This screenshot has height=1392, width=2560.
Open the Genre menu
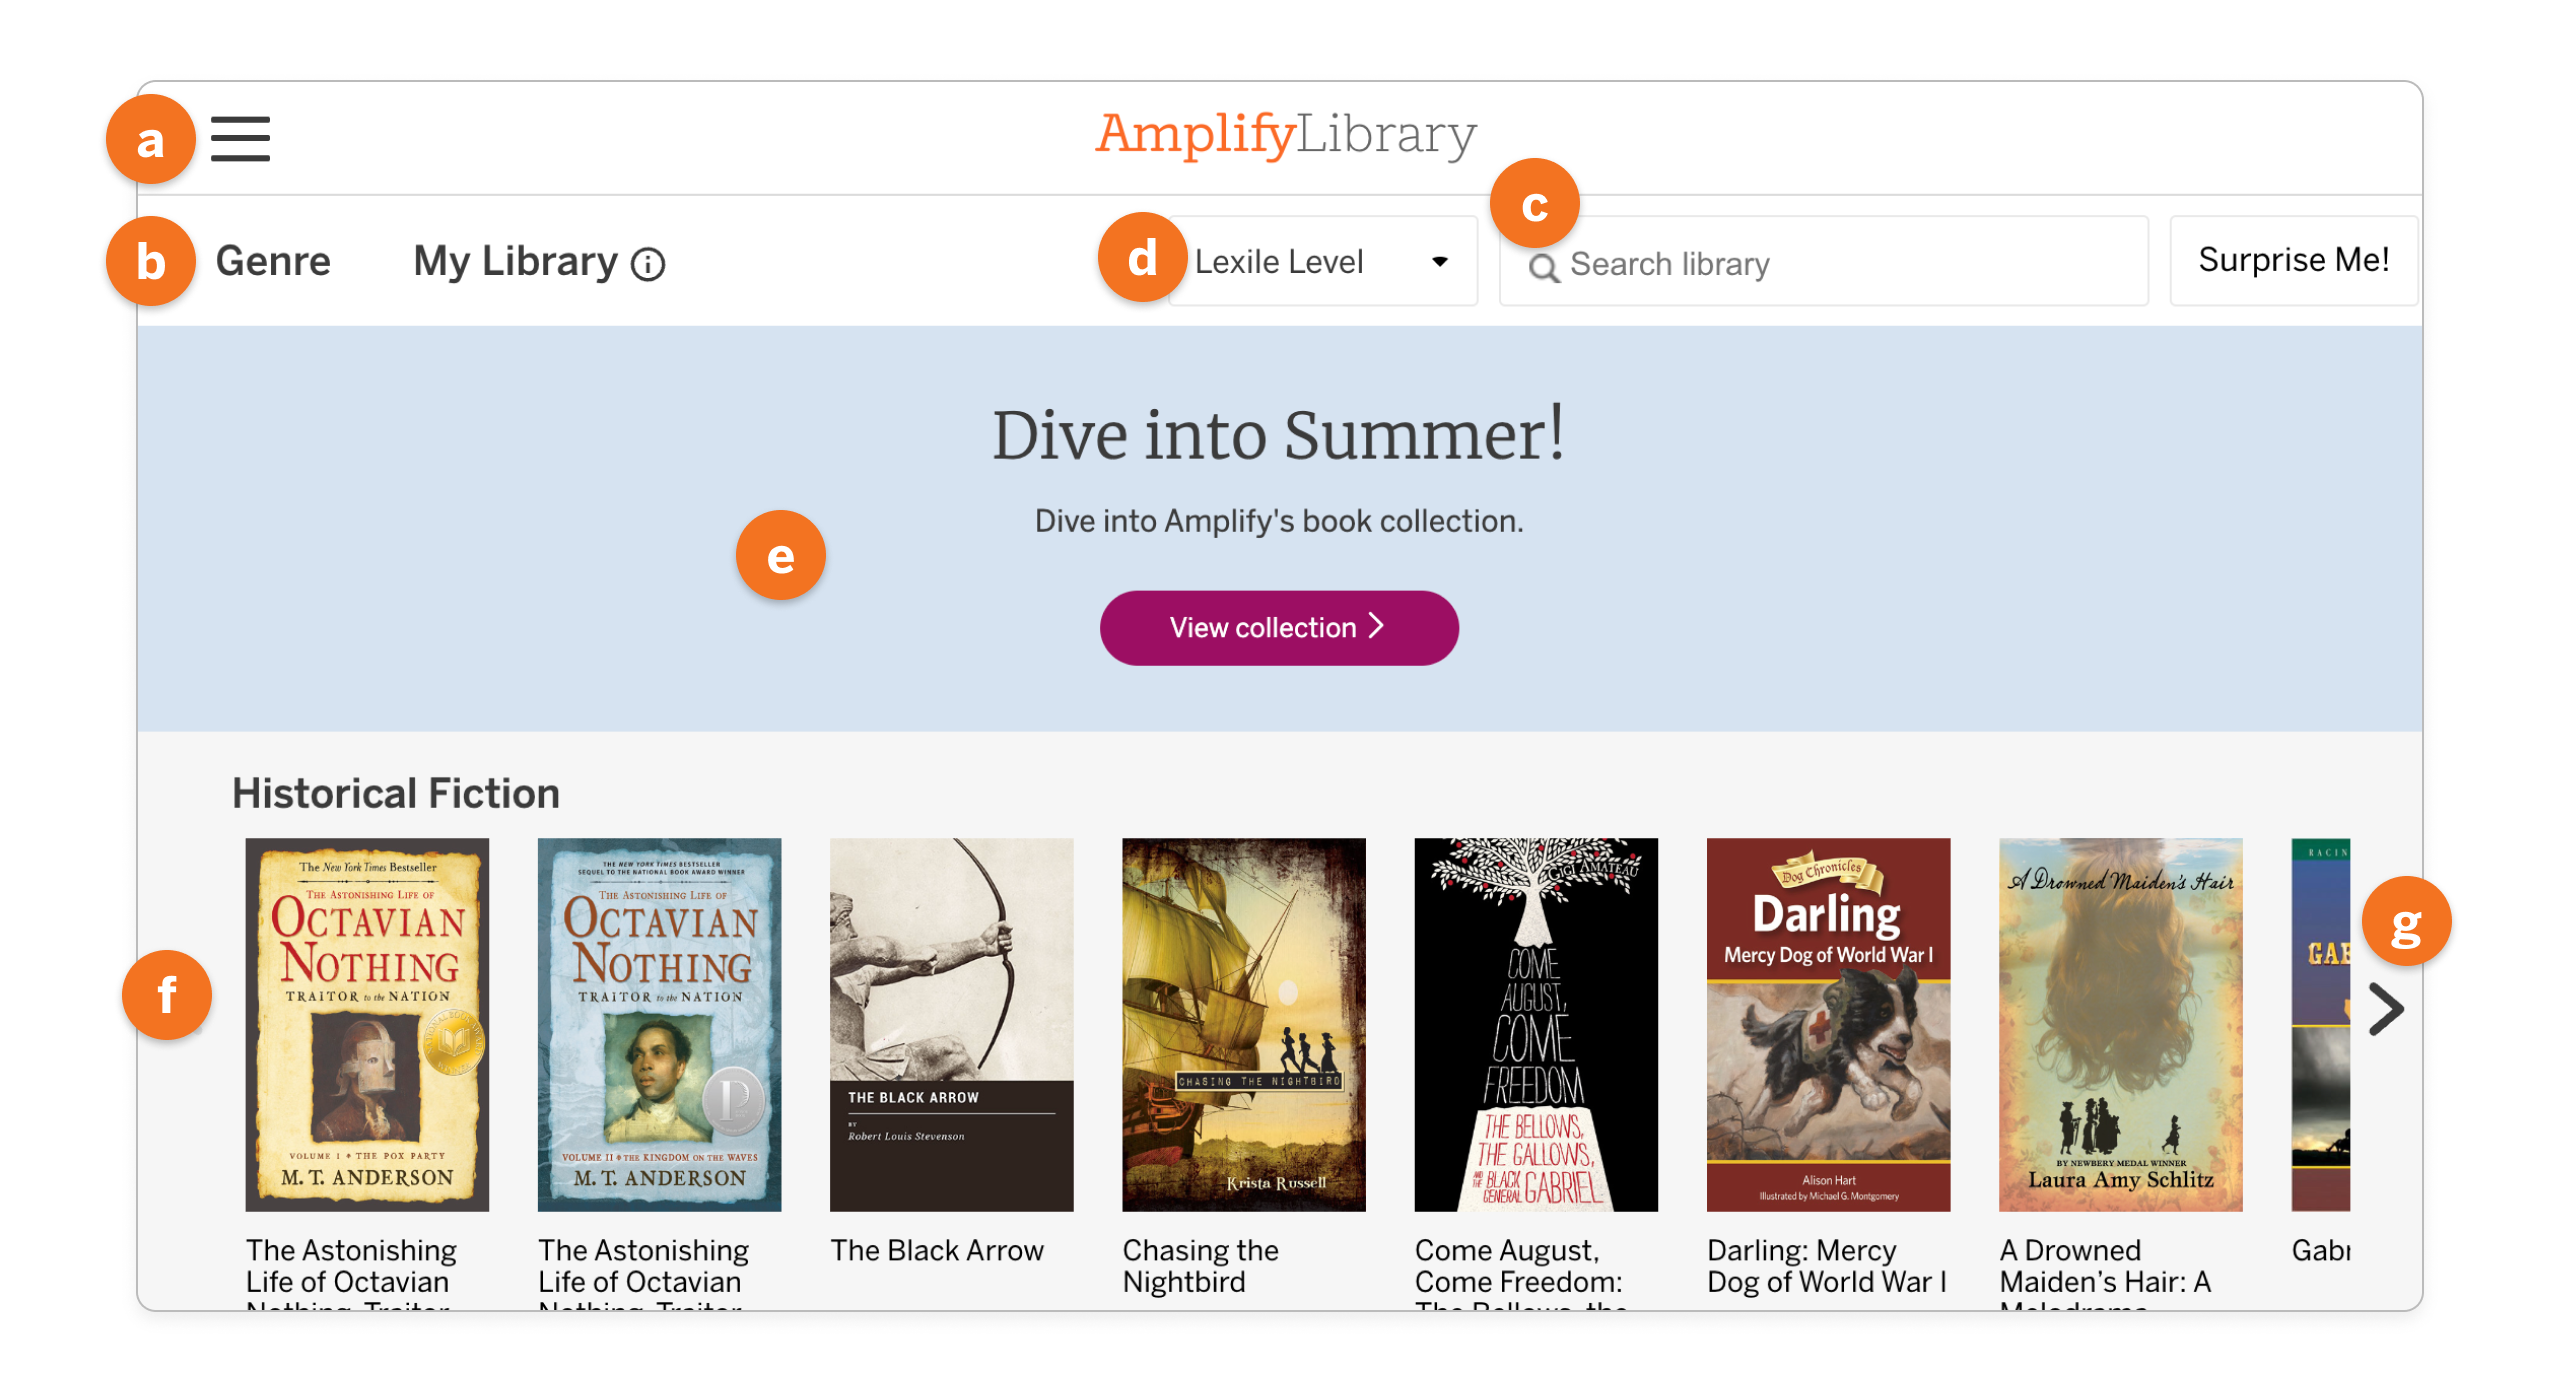272,261
